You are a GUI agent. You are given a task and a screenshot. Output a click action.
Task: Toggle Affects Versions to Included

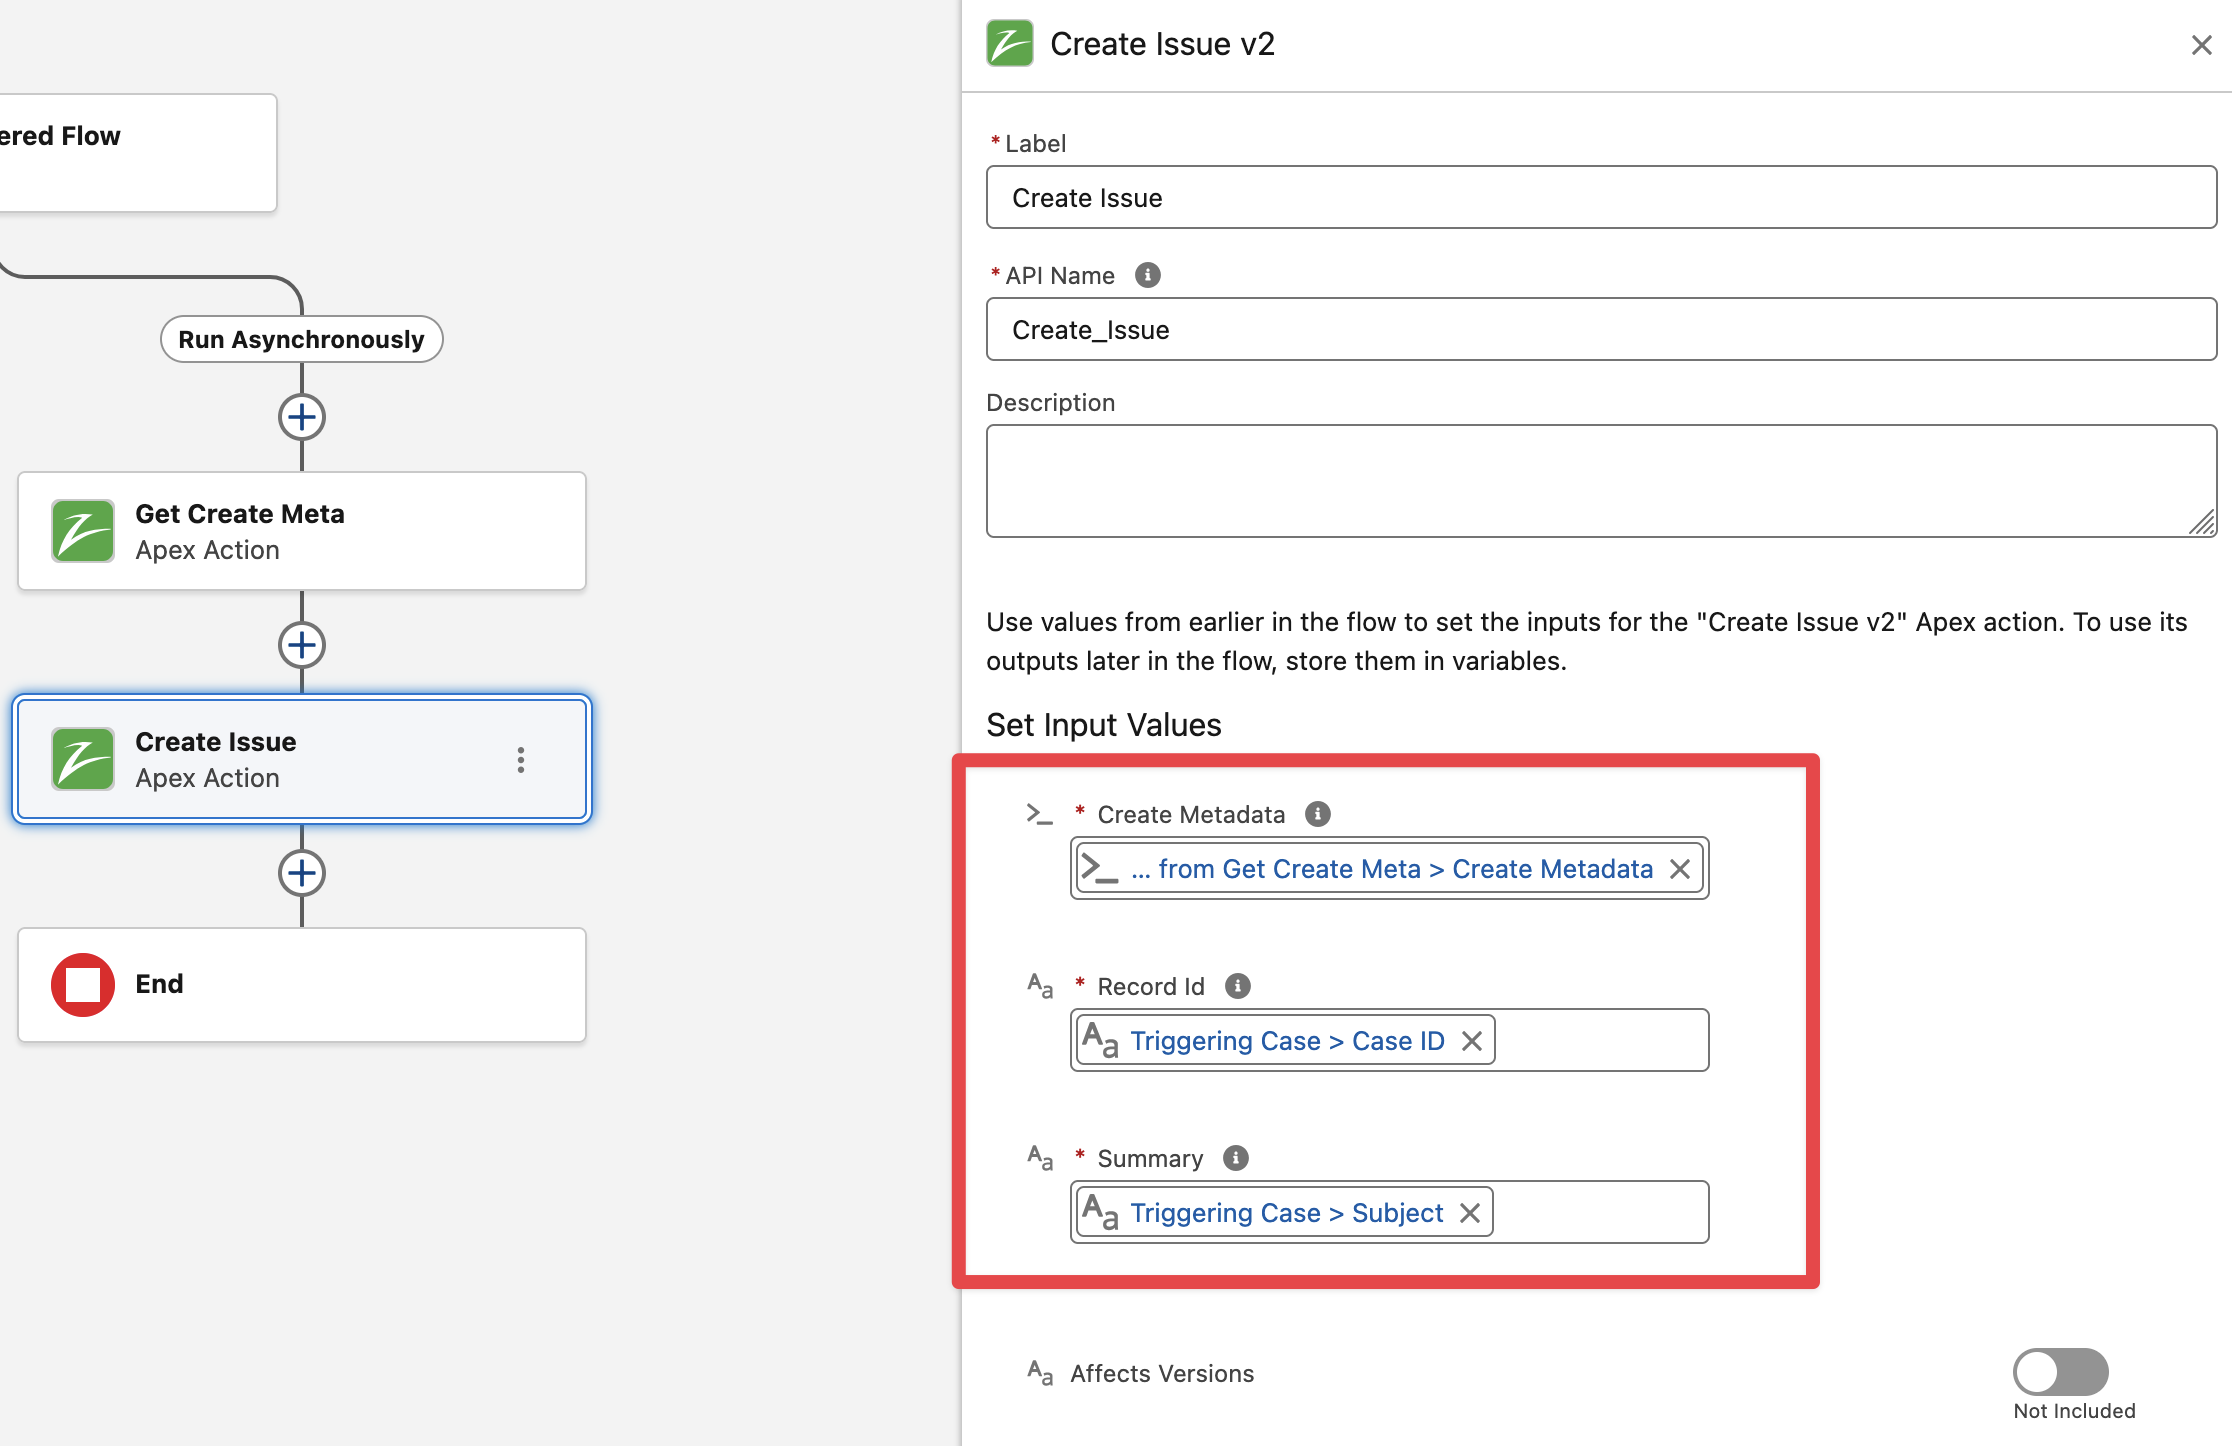coord(2059,1372)
